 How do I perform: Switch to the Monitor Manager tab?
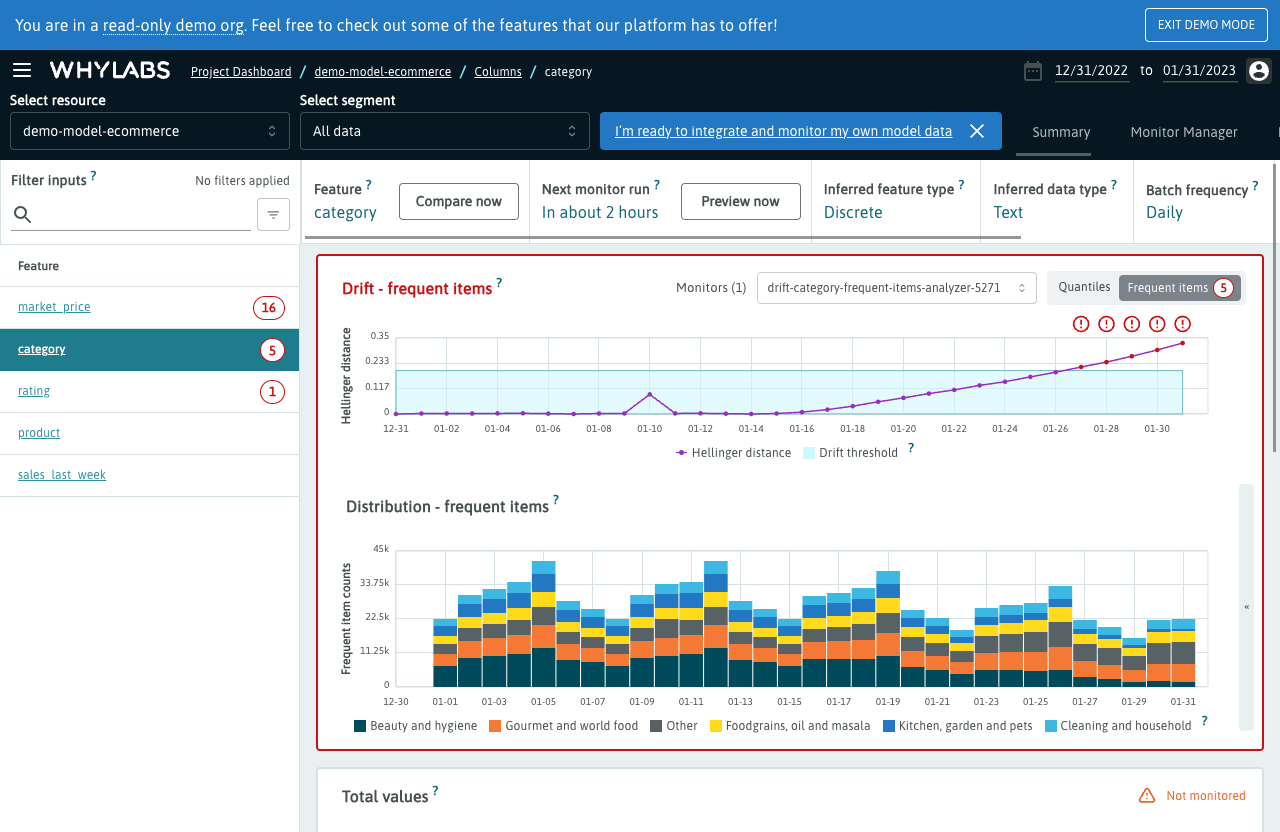pos(1184,131)
